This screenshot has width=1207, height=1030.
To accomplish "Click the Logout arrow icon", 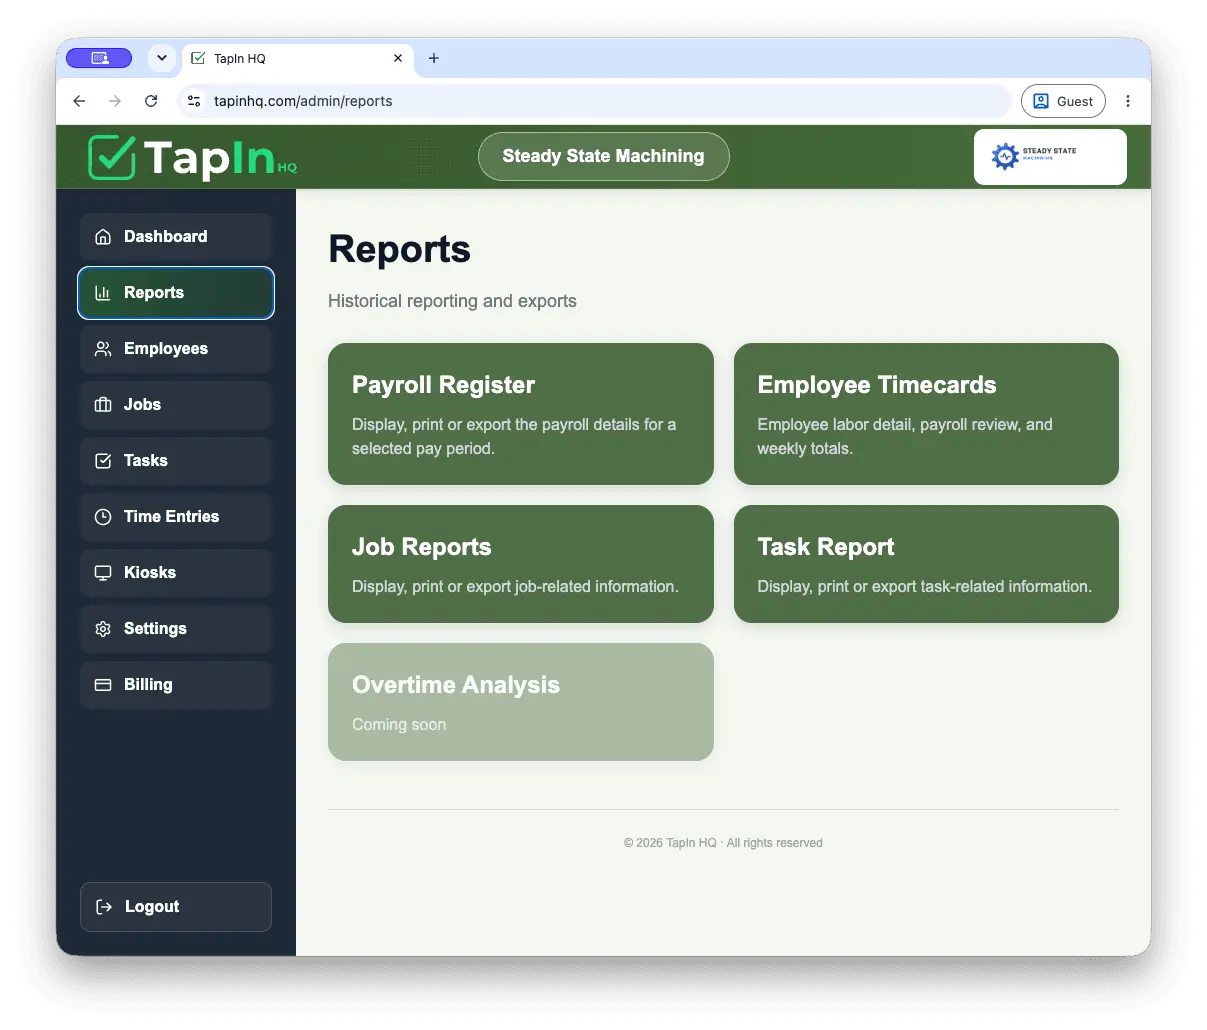I will tap(104, 907).
